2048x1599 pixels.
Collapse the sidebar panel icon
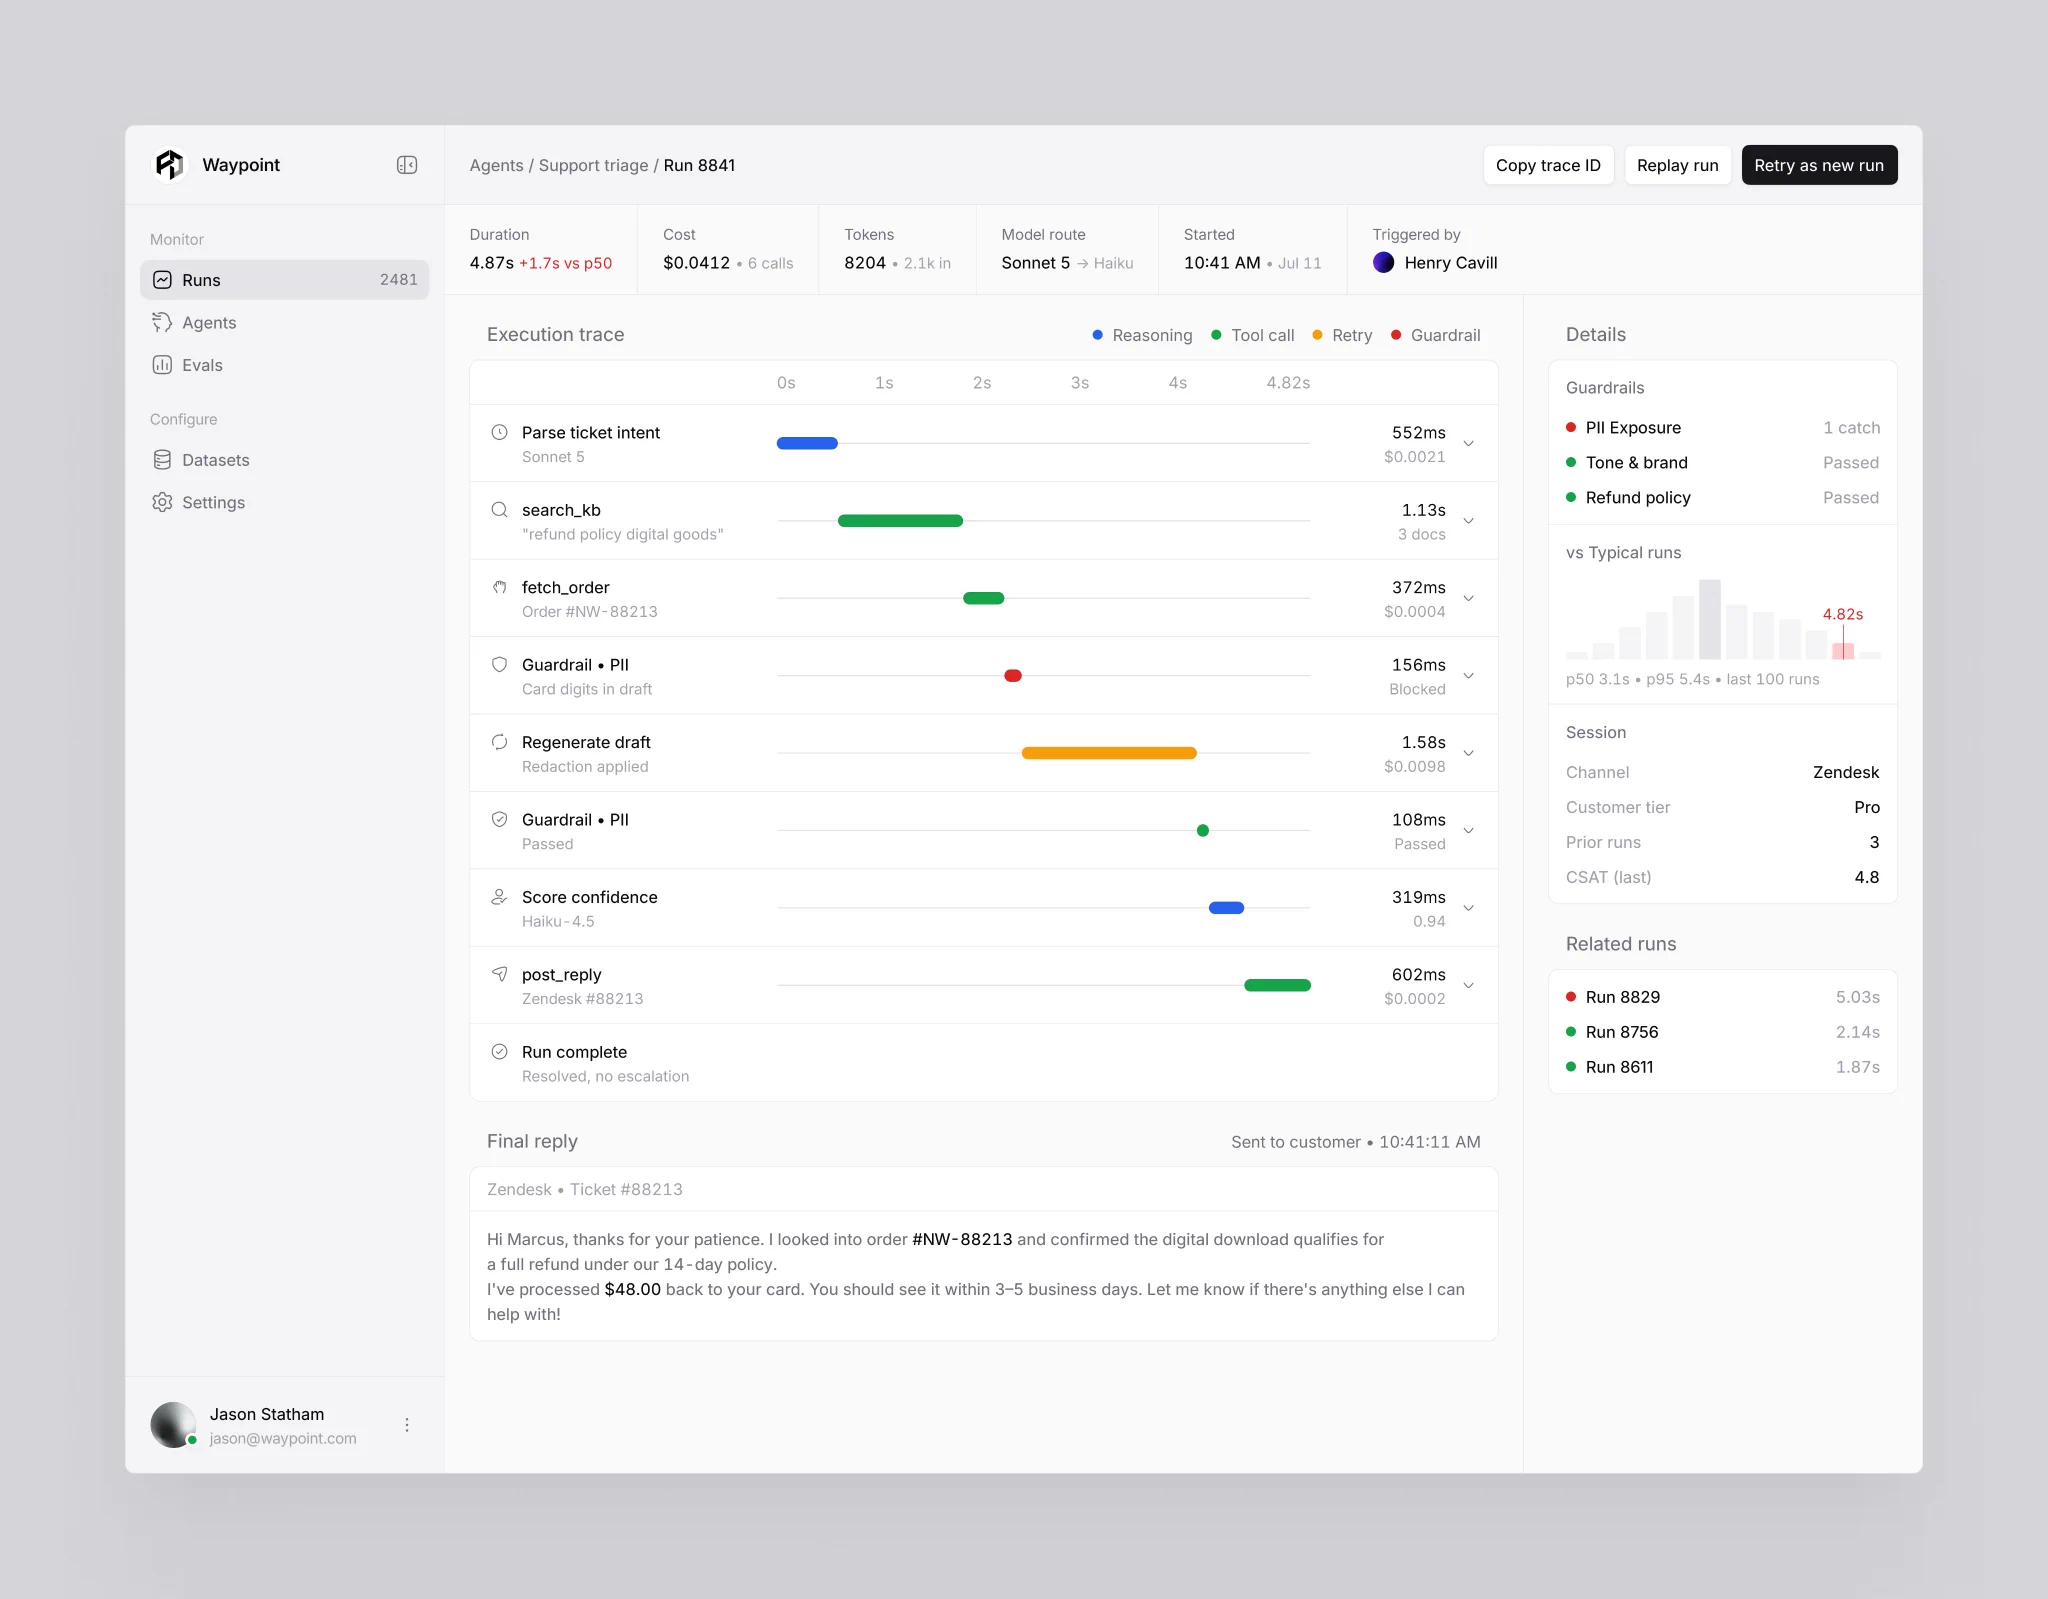coord(407,165)
